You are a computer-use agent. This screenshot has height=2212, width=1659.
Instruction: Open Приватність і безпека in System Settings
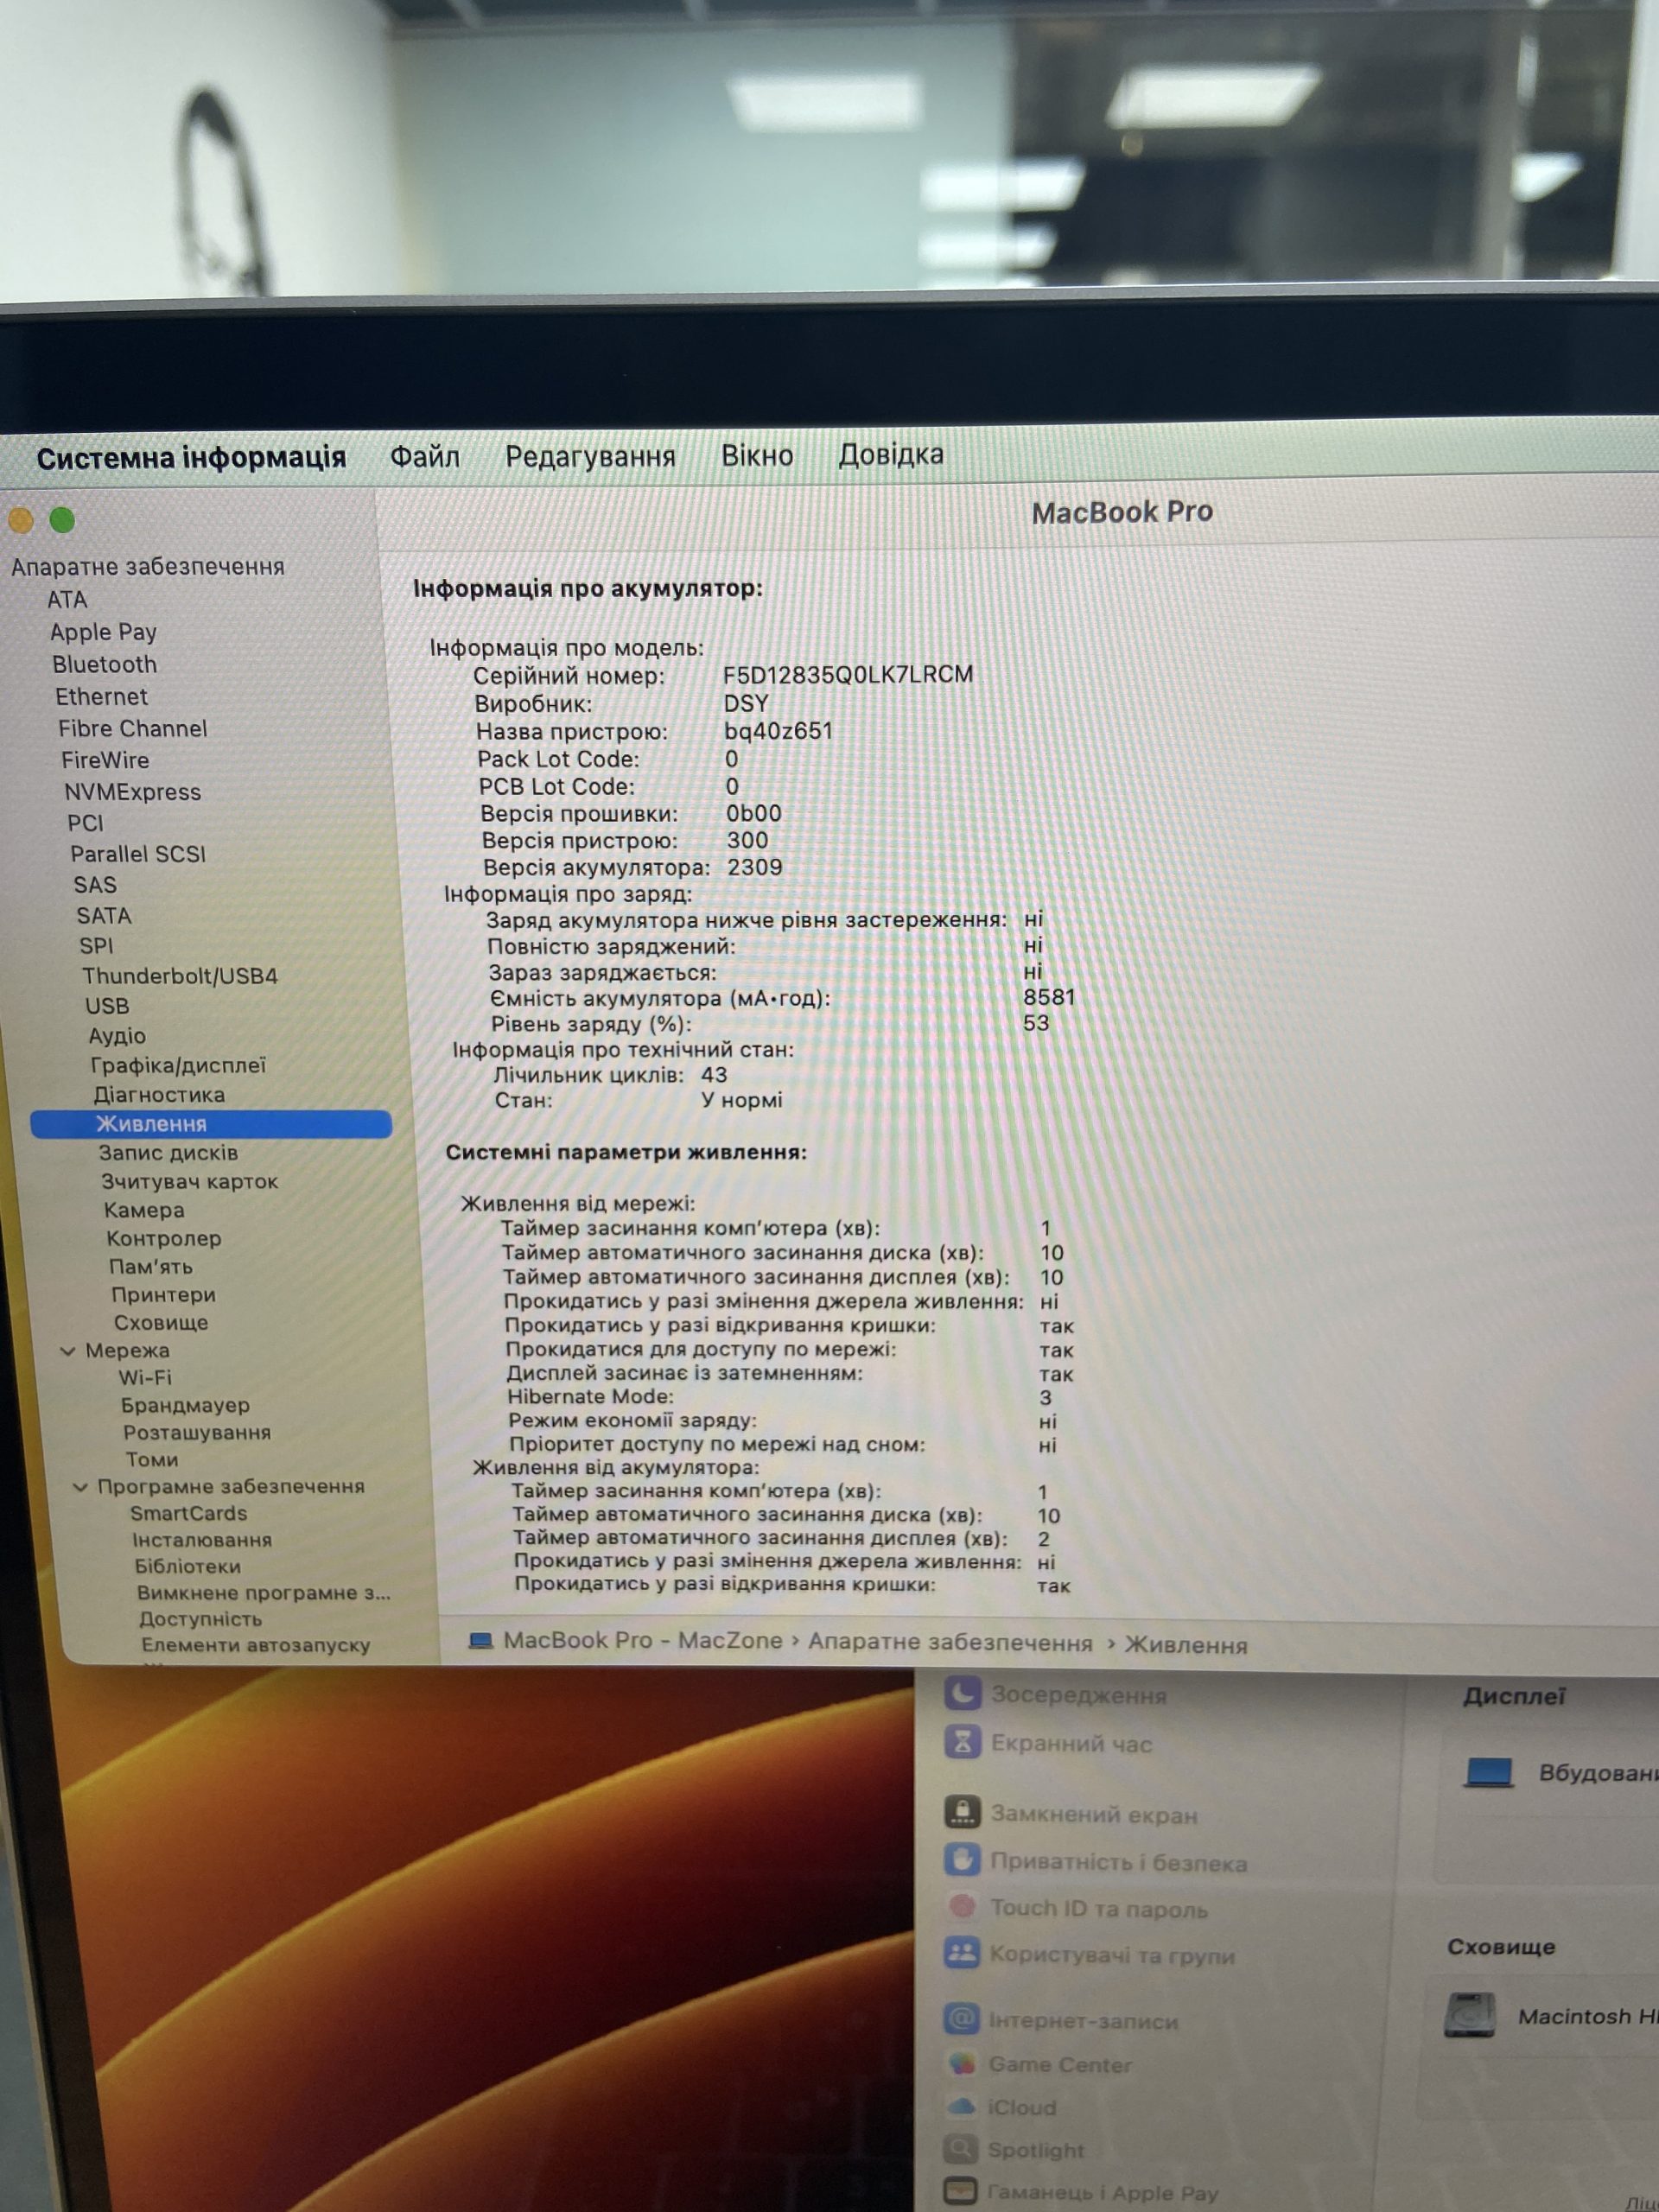1096,1861
